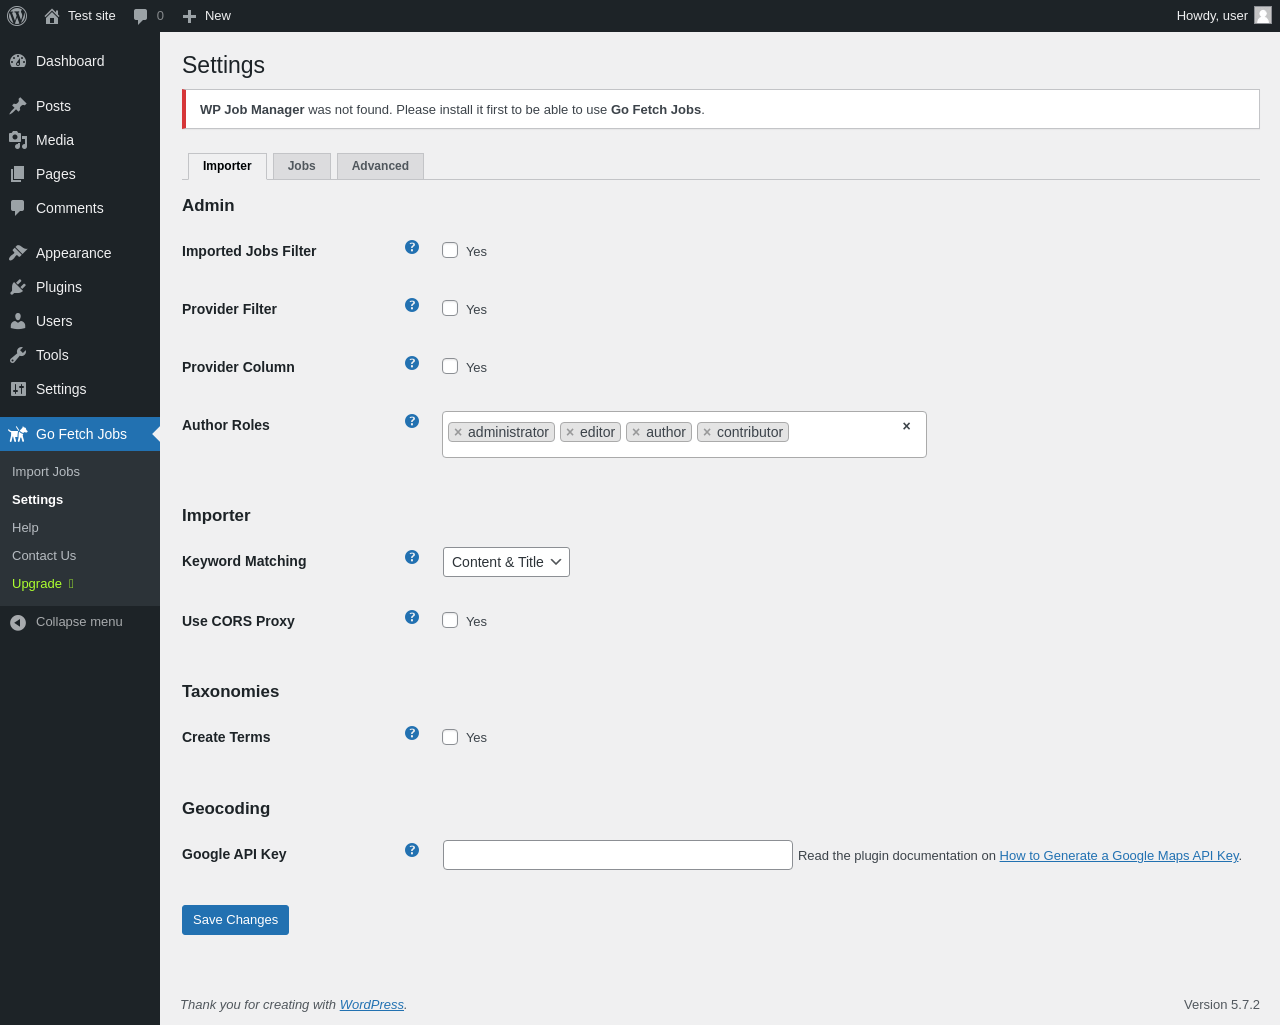Clear all Author Roles selections
1280x1025 pixels.
(906, 426)
